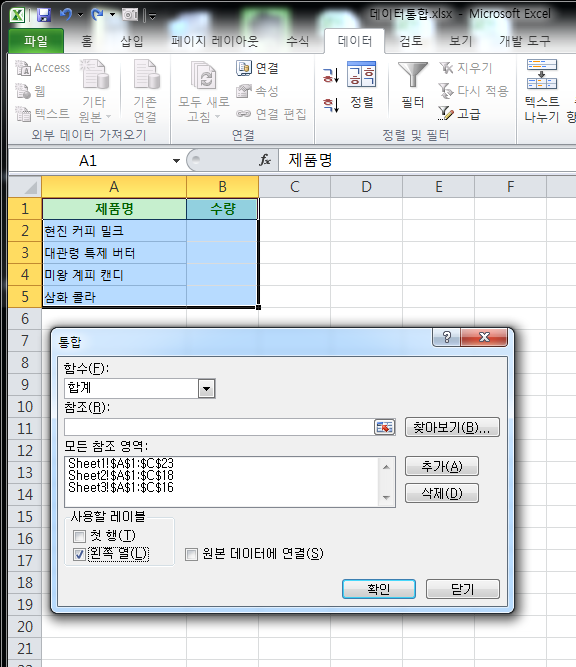Image resolution: width=576 pixels, height=667 pixels.
Task: Confirm with the 확인 button
Action: (x=379, y=589)
